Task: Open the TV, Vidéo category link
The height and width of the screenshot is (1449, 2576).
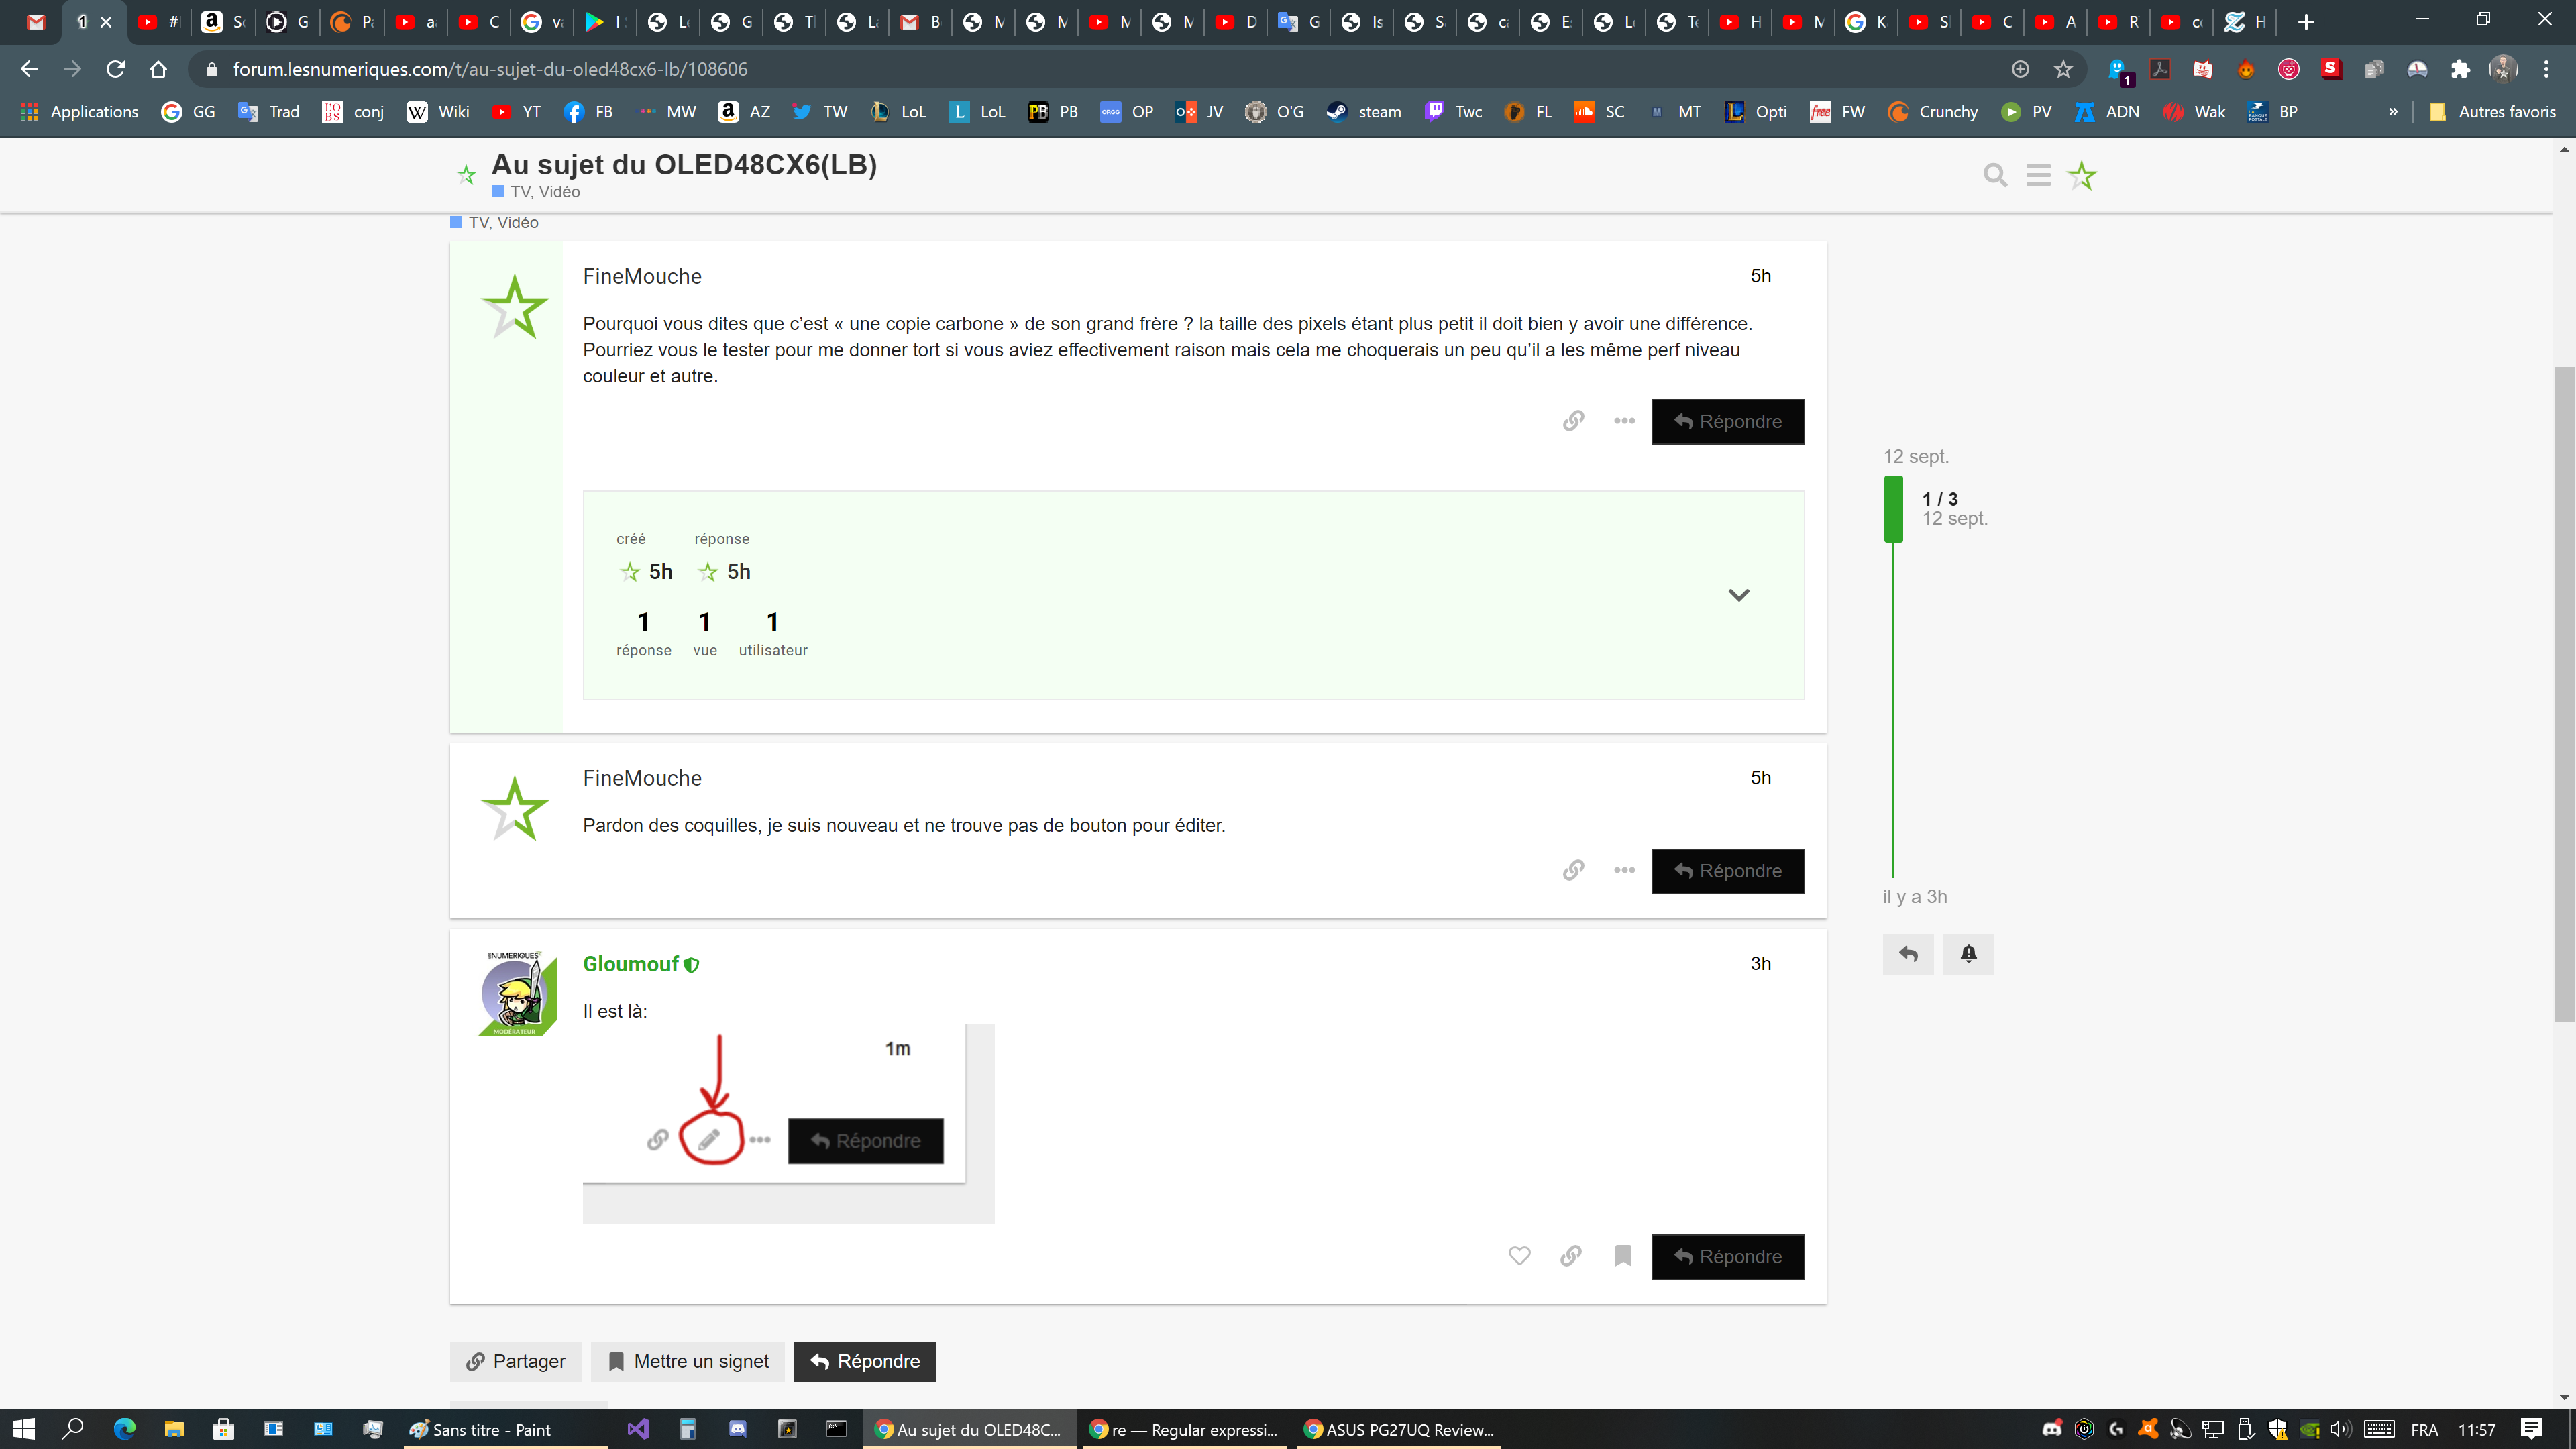Action: tap(544, 192)
